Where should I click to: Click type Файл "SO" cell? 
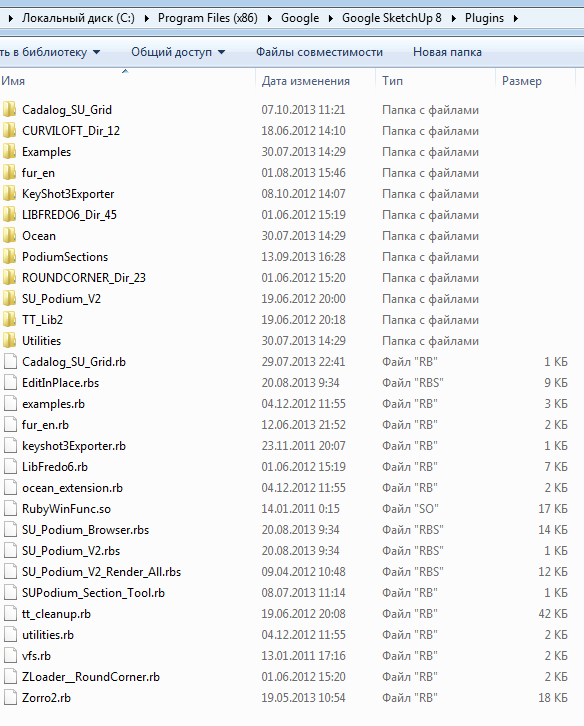pyautogui.click(x=410, y=509)
